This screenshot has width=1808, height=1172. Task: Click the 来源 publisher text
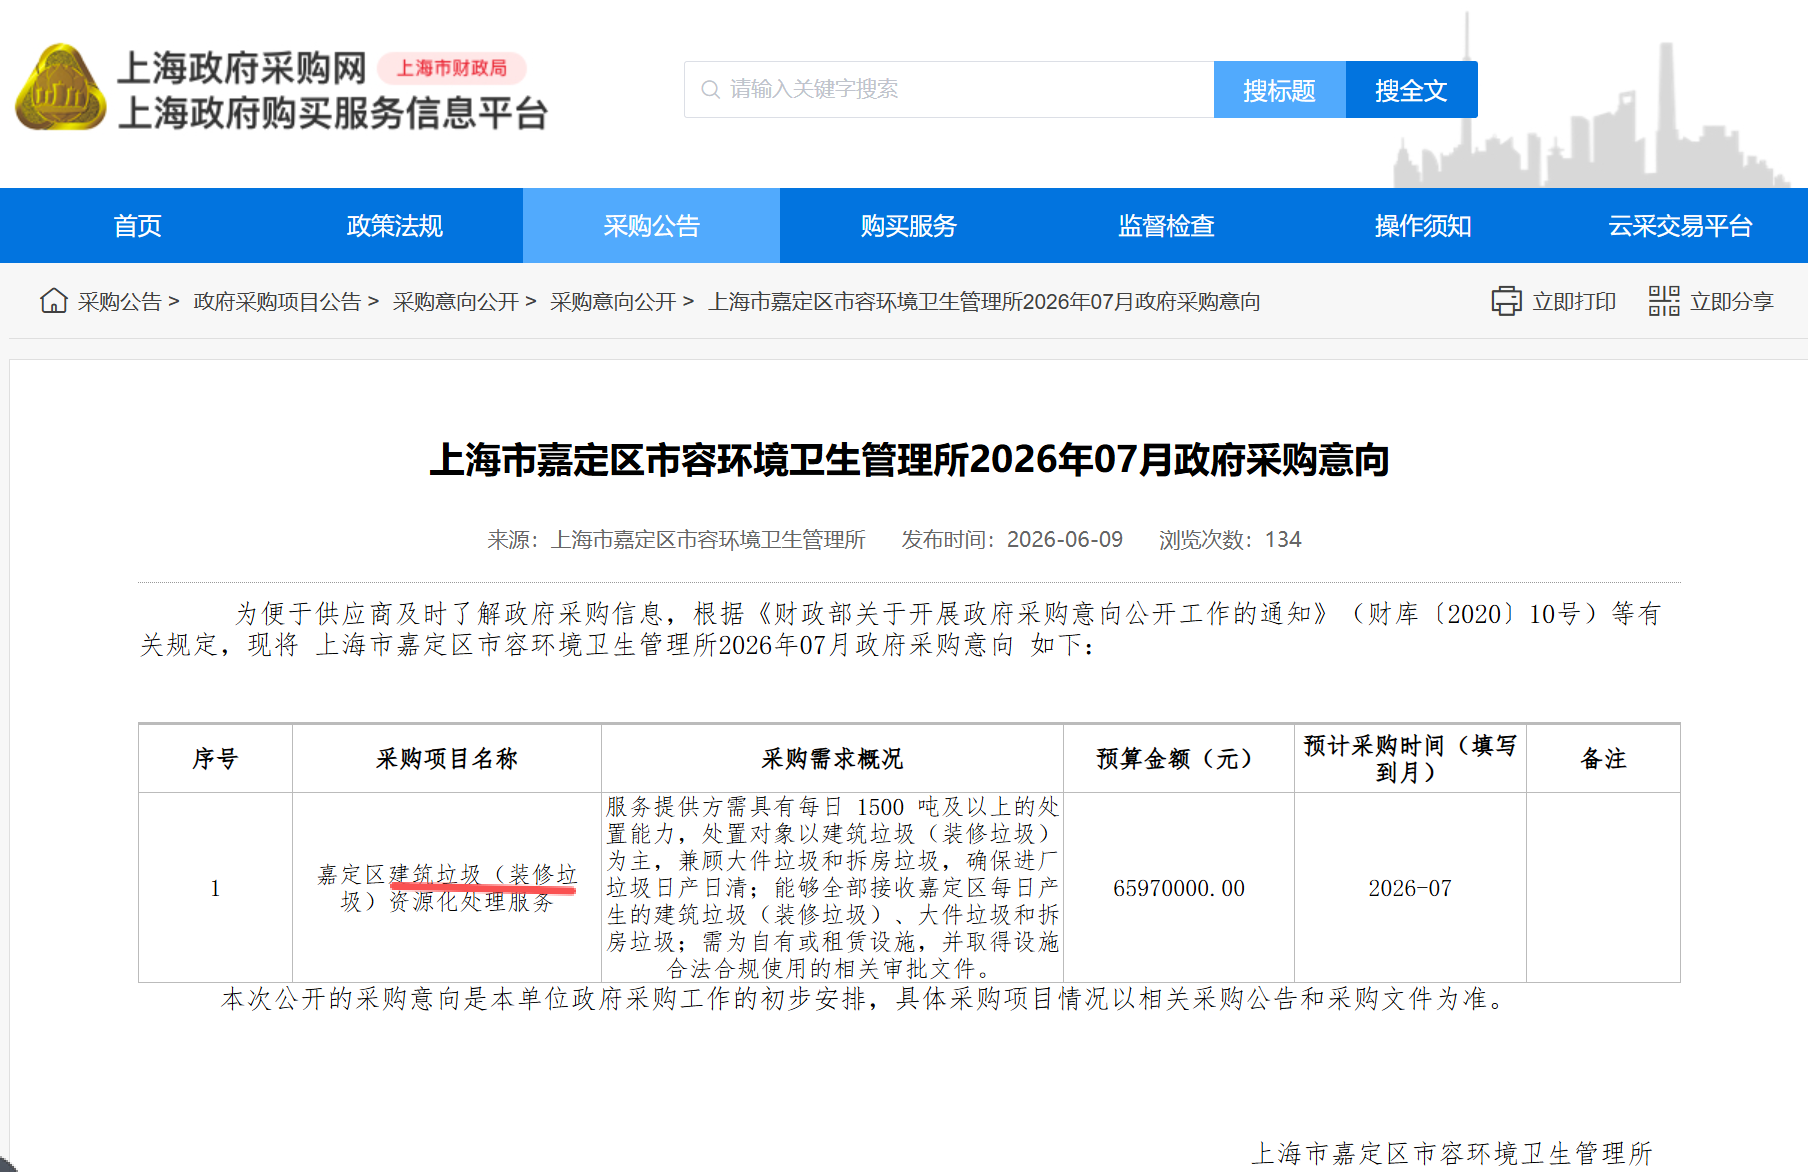[x=676, y=540]
